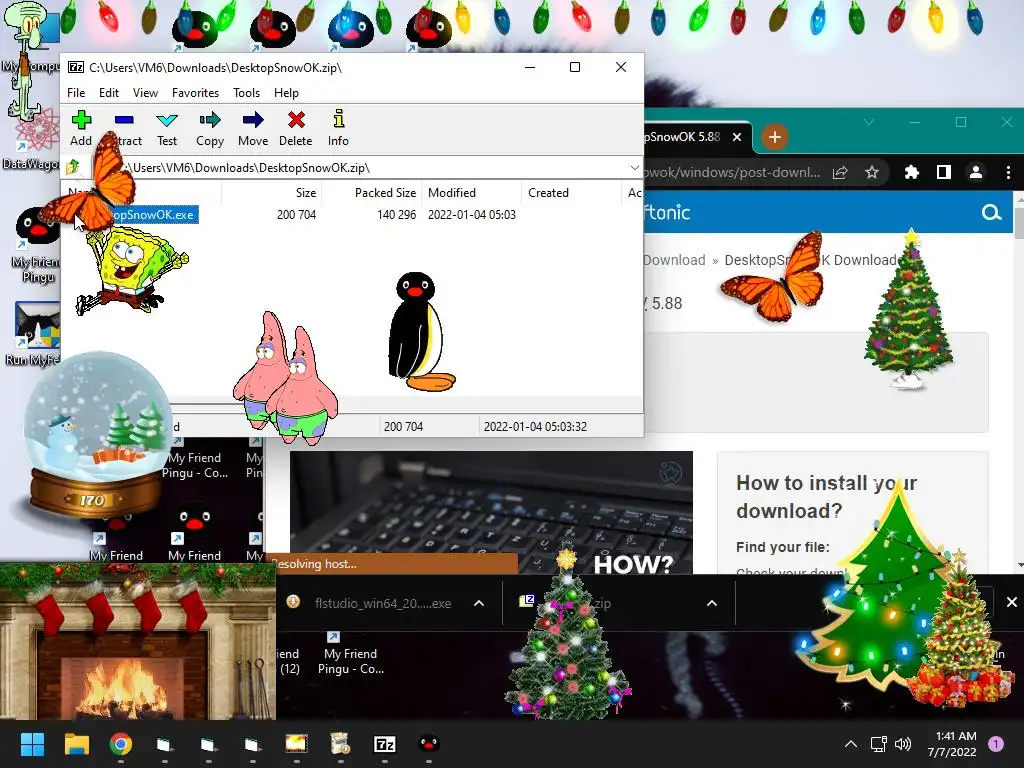
Task: Open the Favorites menu in 7-Zip
Action: [x=195, y=93]
